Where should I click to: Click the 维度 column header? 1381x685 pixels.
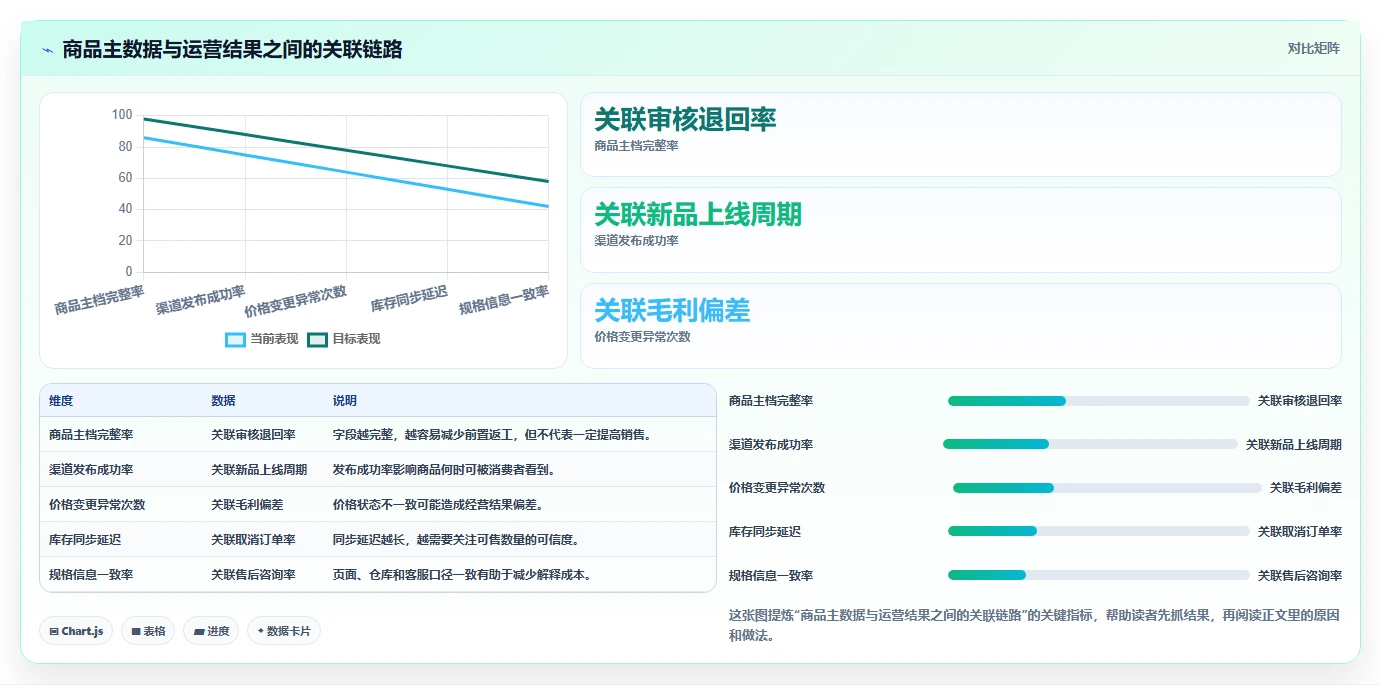61,401
